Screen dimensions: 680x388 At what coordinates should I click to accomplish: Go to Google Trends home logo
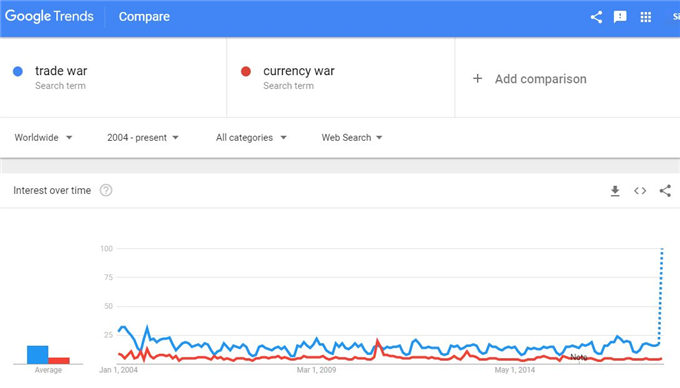[x=49, y=16]
